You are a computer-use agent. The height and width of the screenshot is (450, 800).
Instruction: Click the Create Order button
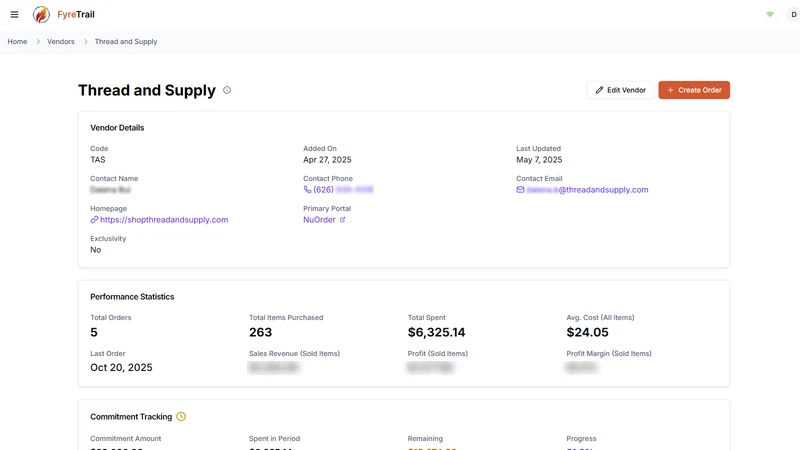(694, 90)
